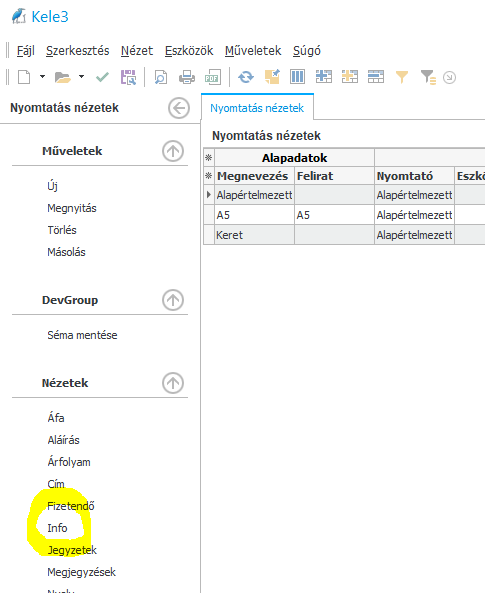Click the blue table rows layout icon

click(x=376, y=77)
